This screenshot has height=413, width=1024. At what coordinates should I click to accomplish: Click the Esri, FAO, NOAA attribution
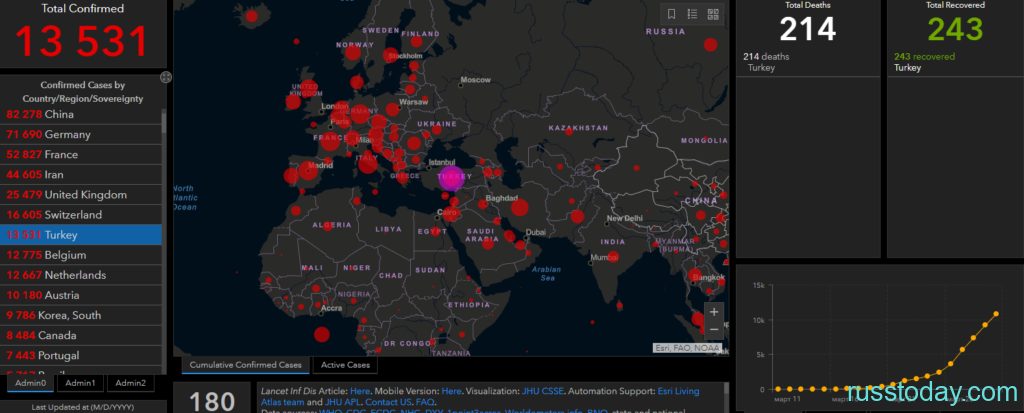click(688, 348)
